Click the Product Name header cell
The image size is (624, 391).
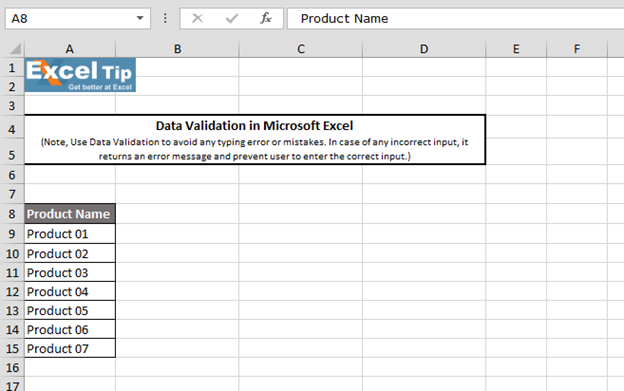coord(70,214)
